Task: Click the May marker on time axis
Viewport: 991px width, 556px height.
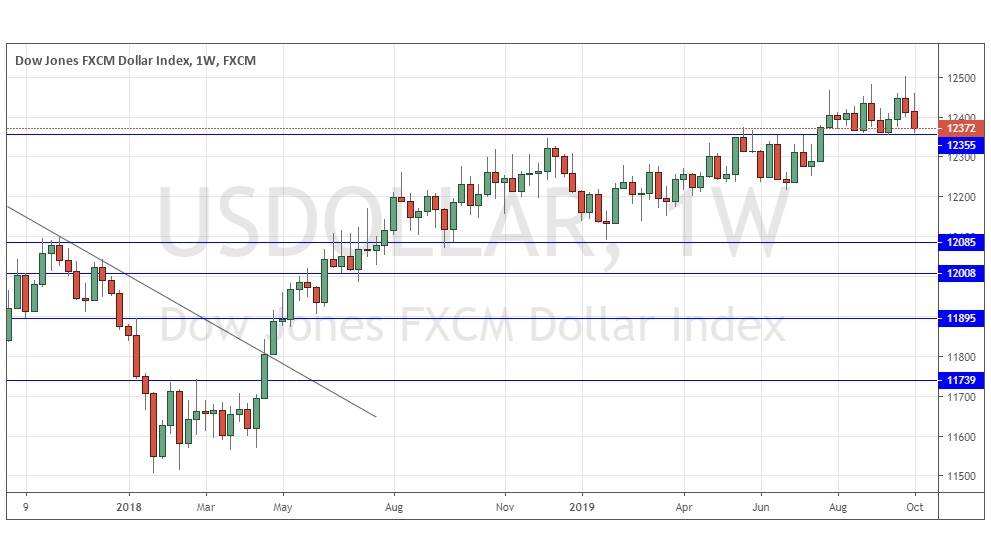Action: tap(282, 507)
